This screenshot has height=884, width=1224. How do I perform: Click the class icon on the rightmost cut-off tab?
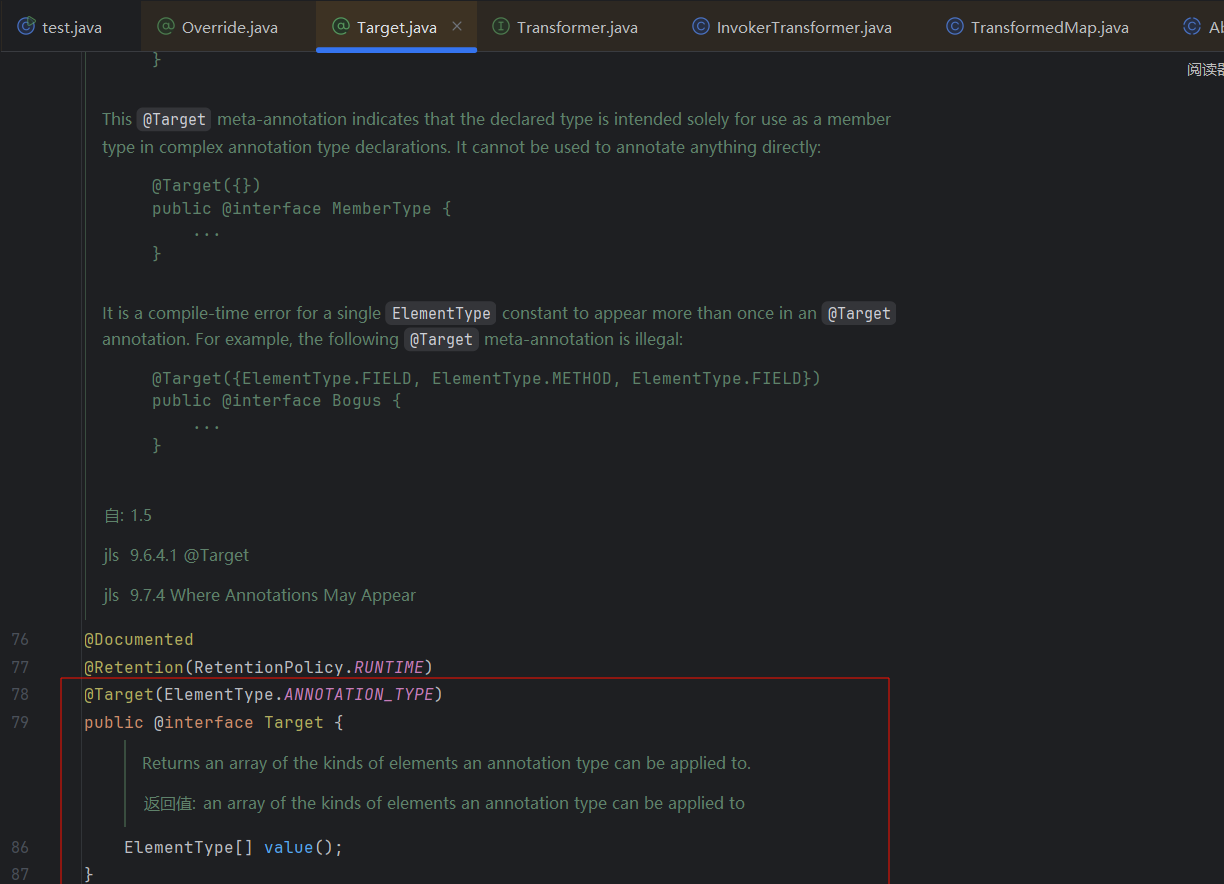coord(1191,27)
